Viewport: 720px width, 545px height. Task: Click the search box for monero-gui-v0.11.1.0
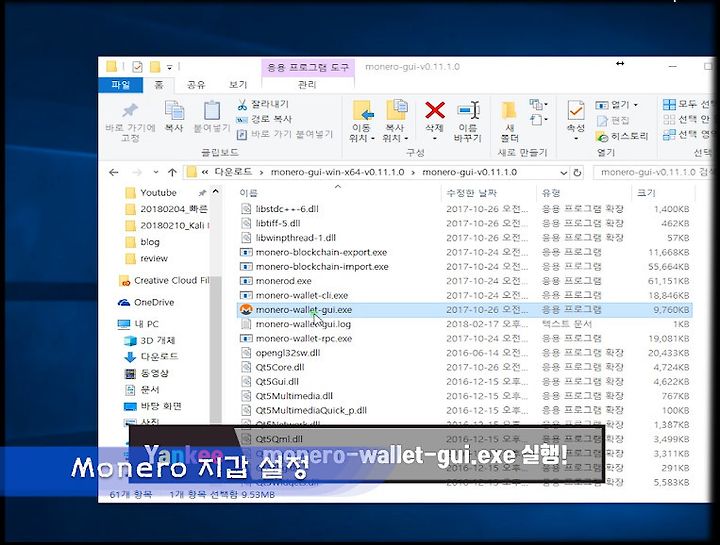tap(652, 173)
